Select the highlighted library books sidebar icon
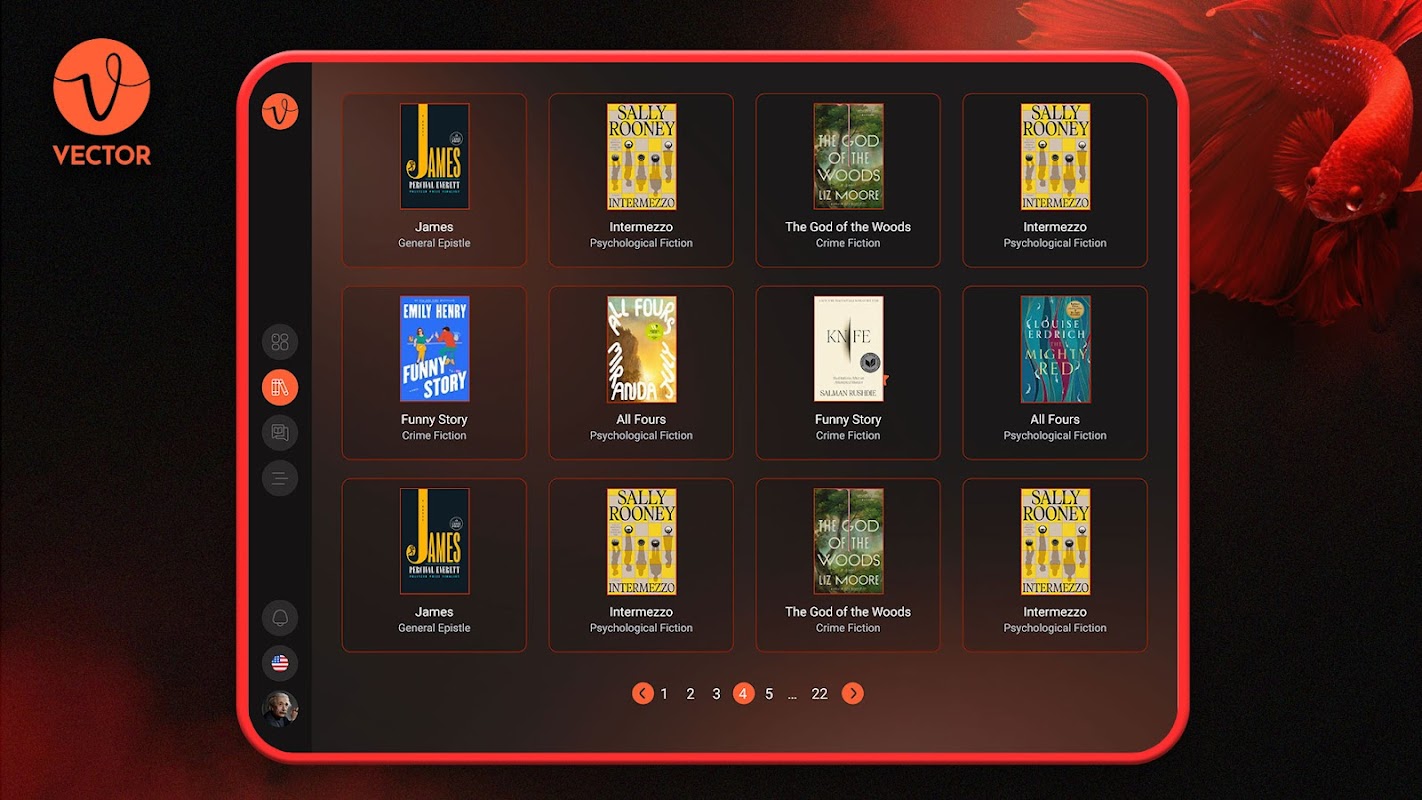This screenshot has height=800, width=1422. tap(280, 387)
